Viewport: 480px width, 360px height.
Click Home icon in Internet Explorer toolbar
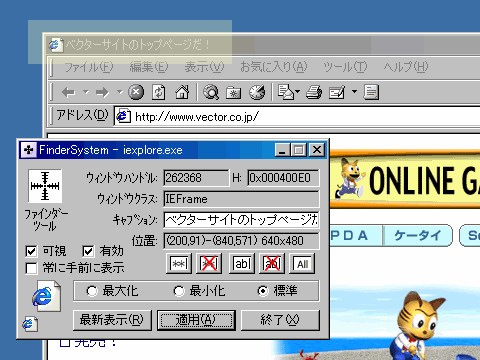coord(182,92)
